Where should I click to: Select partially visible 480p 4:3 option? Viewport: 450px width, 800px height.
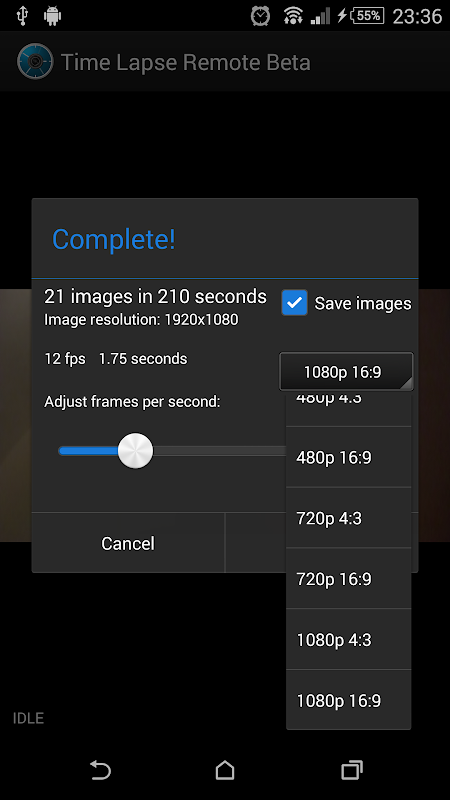348,409
